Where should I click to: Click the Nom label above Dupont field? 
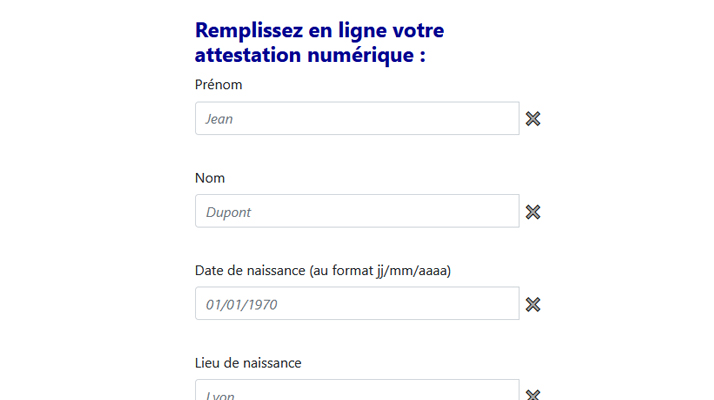coord(210,178)
